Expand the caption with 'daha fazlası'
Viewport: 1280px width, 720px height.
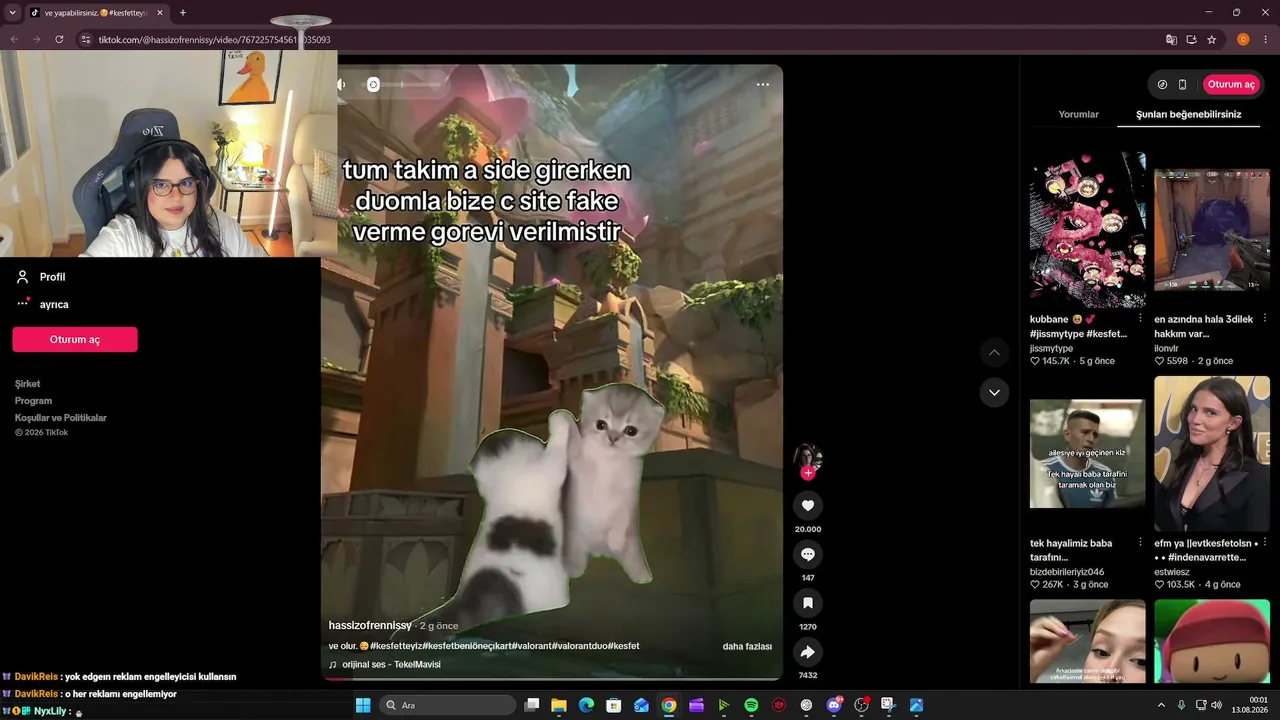pyautogui.click(x=747, y=647)
